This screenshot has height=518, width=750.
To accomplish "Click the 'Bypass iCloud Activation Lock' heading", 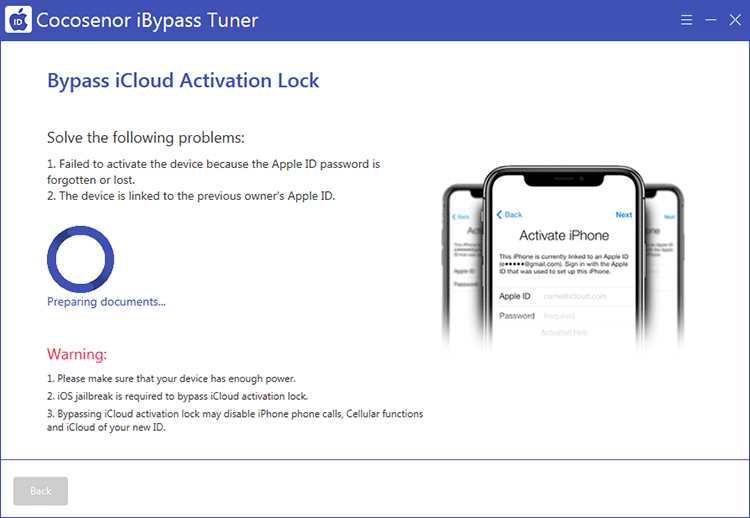I will (183, 80).
